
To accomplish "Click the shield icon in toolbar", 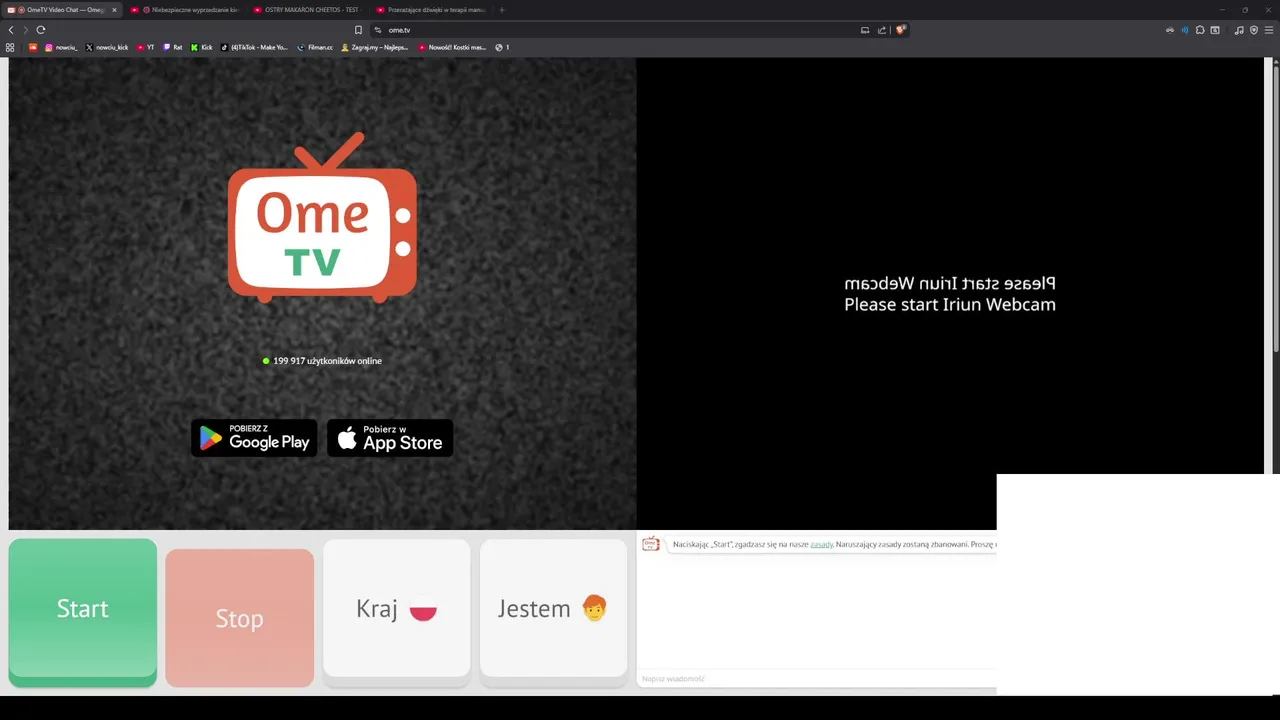I will [1254, 30].
